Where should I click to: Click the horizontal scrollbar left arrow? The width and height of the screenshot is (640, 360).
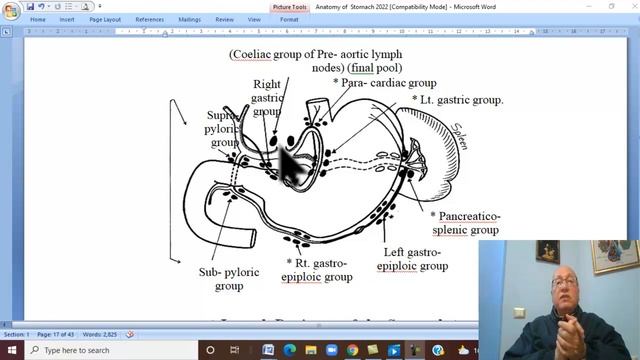4,325
